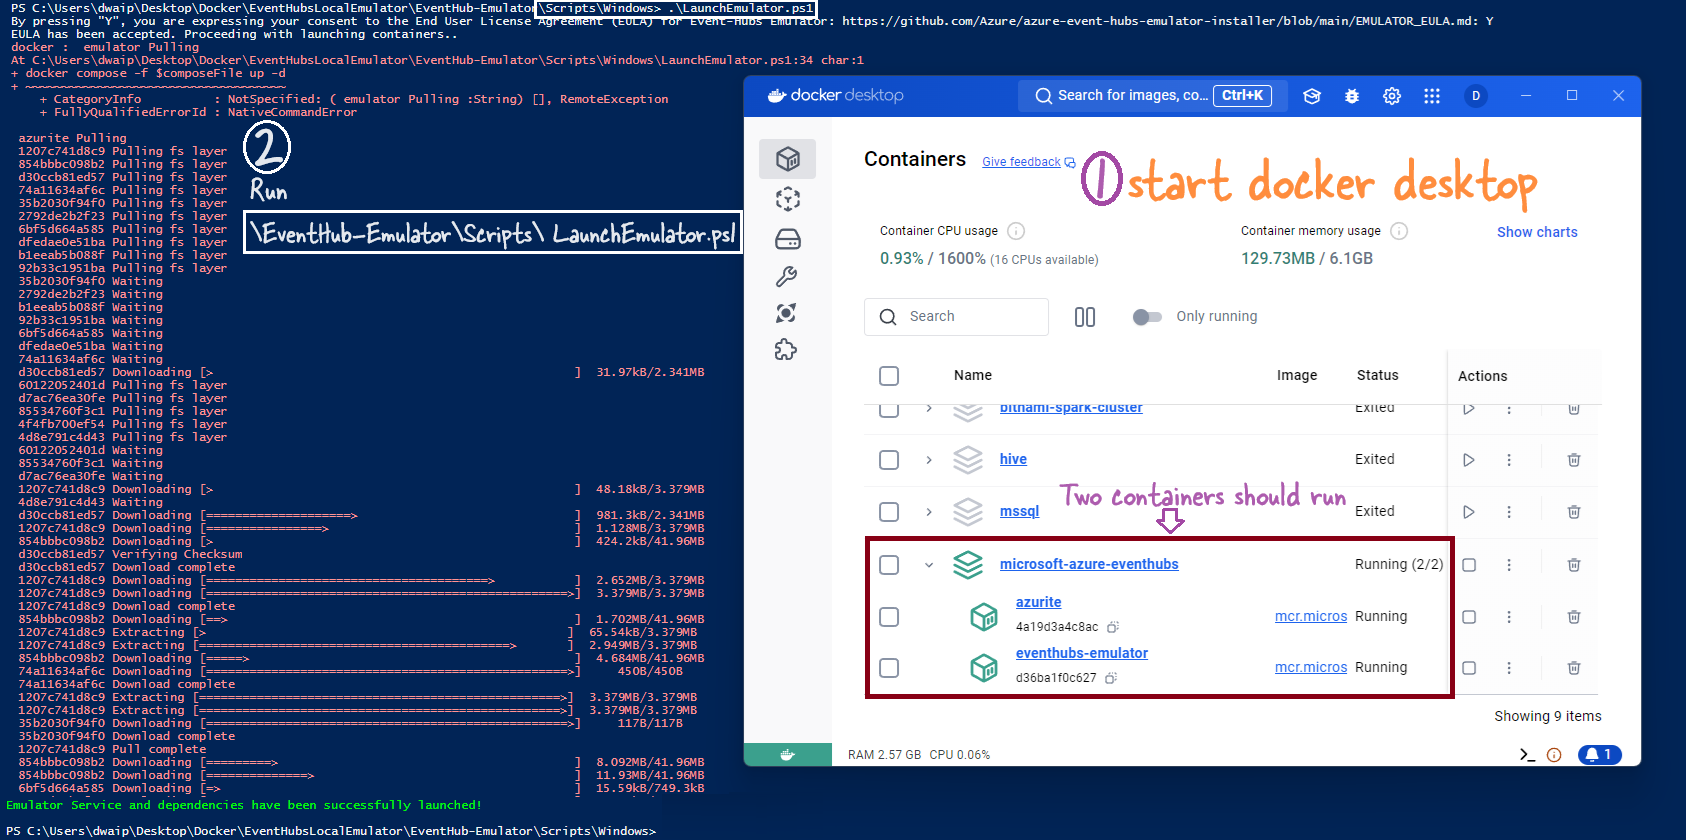Start the mssql container stack
This screenshot has width=1700, height=840.
[1469, 512]
